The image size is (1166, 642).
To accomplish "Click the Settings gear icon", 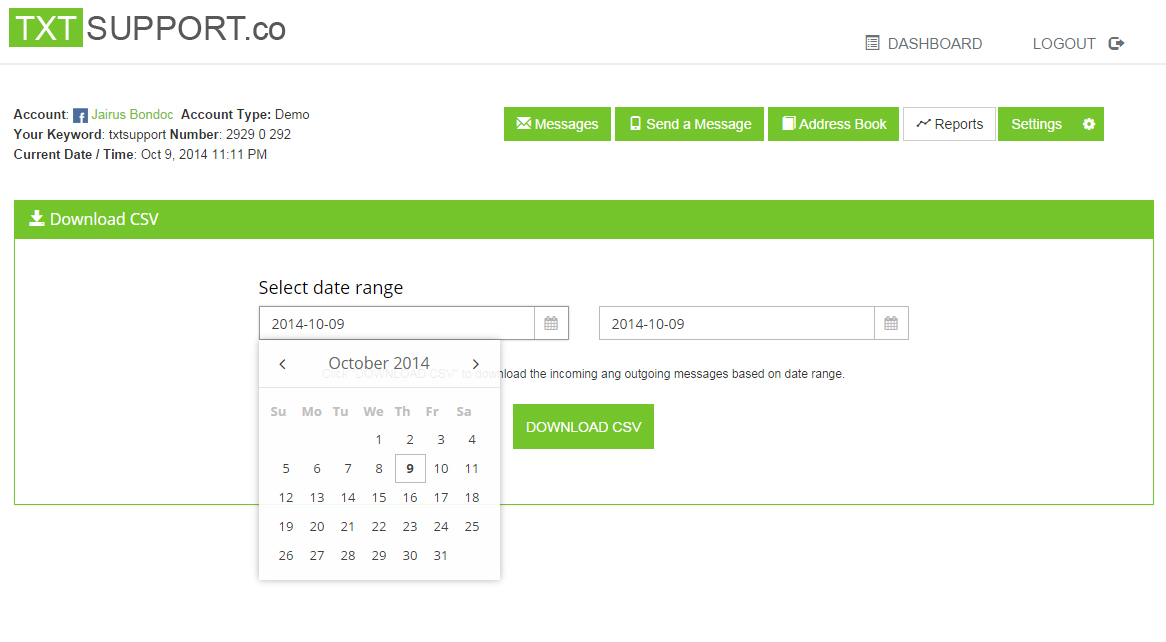I will click(x=1089, y=124).
